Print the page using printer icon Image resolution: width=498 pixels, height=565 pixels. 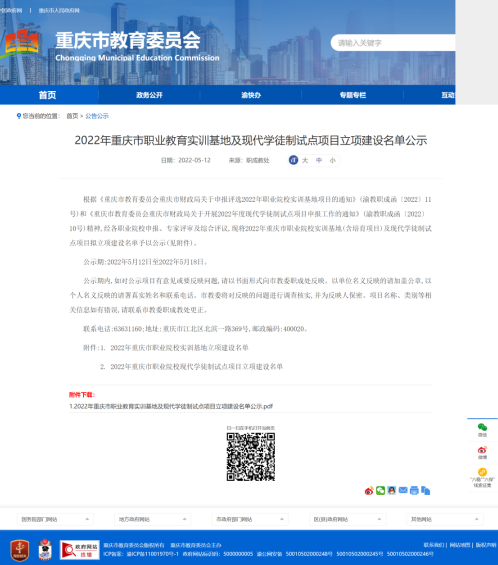coord(414,490)
